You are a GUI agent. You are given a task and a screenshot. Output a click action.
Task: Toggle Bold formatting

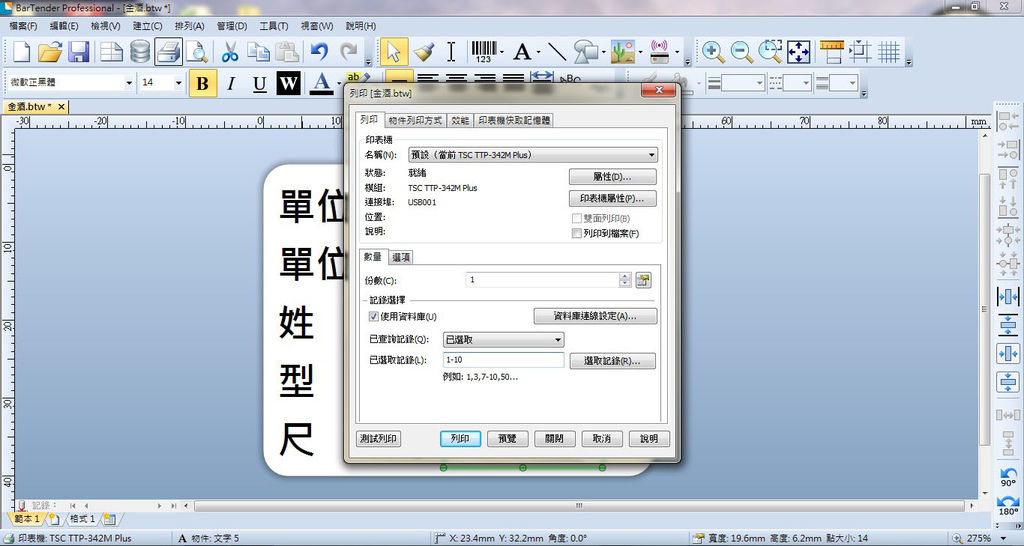click(202, 84)
